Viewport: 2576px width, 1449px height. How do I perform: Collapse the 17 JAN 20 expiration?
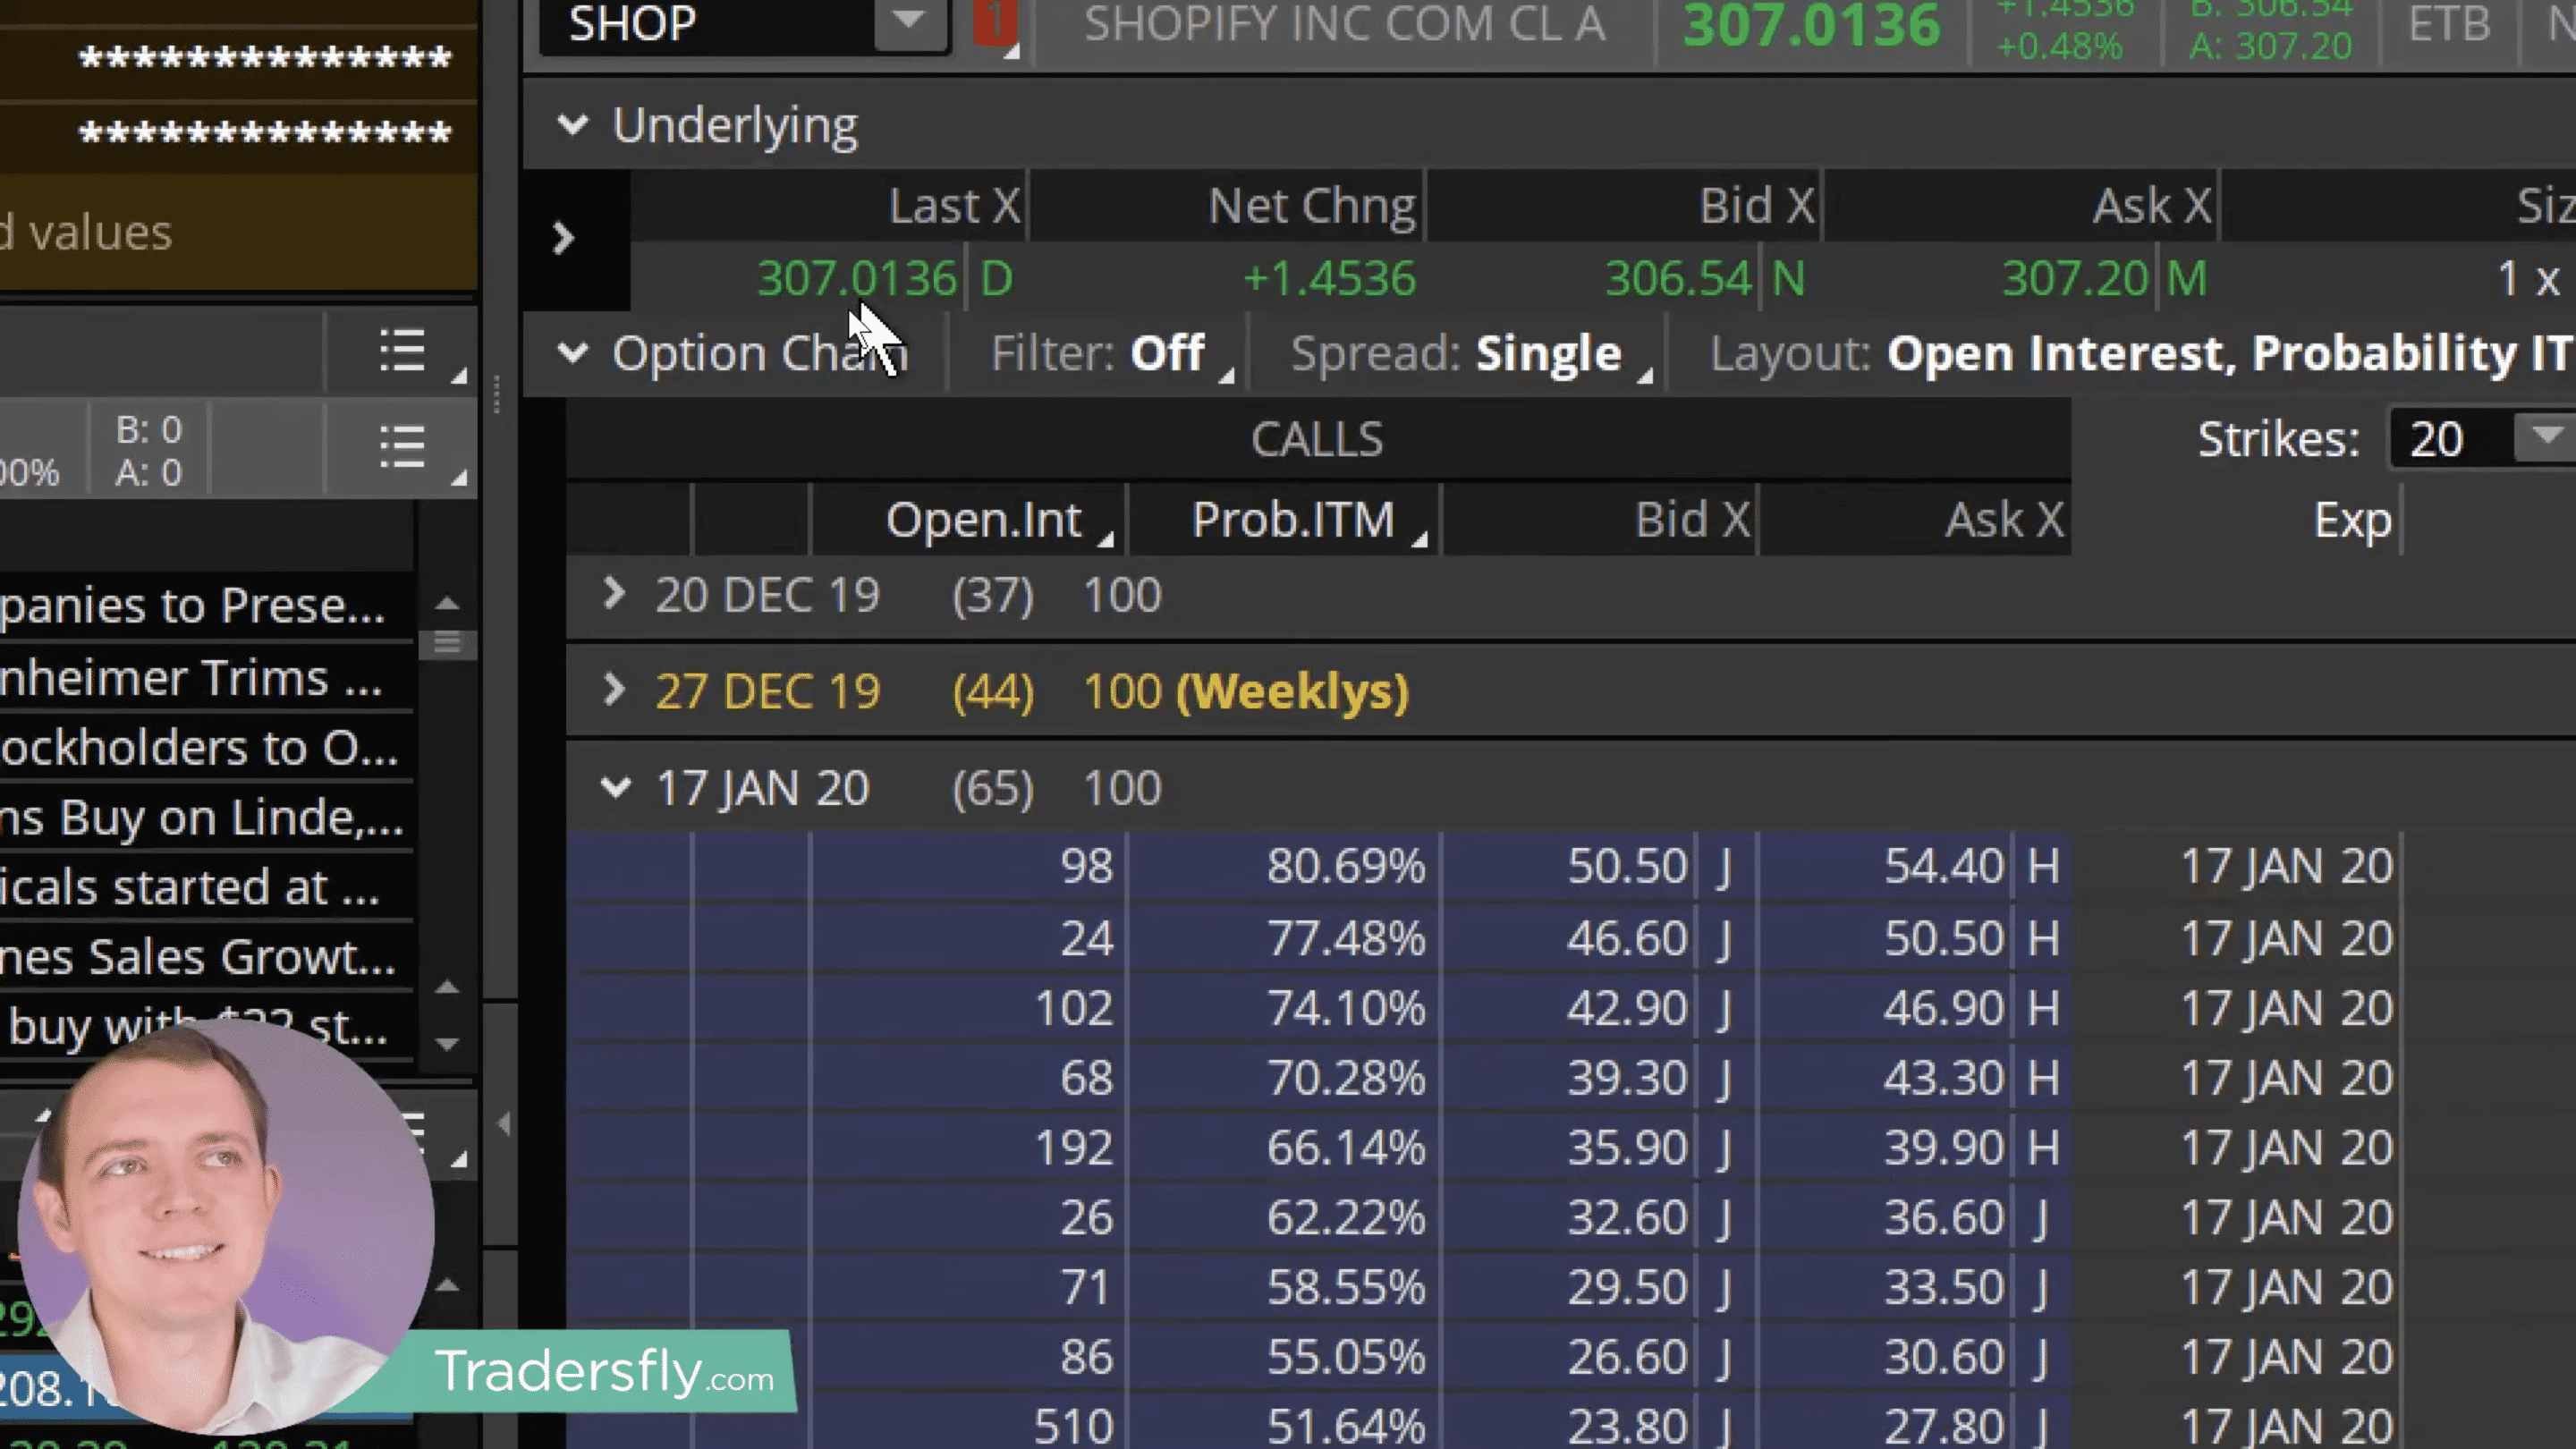(616, 787)
